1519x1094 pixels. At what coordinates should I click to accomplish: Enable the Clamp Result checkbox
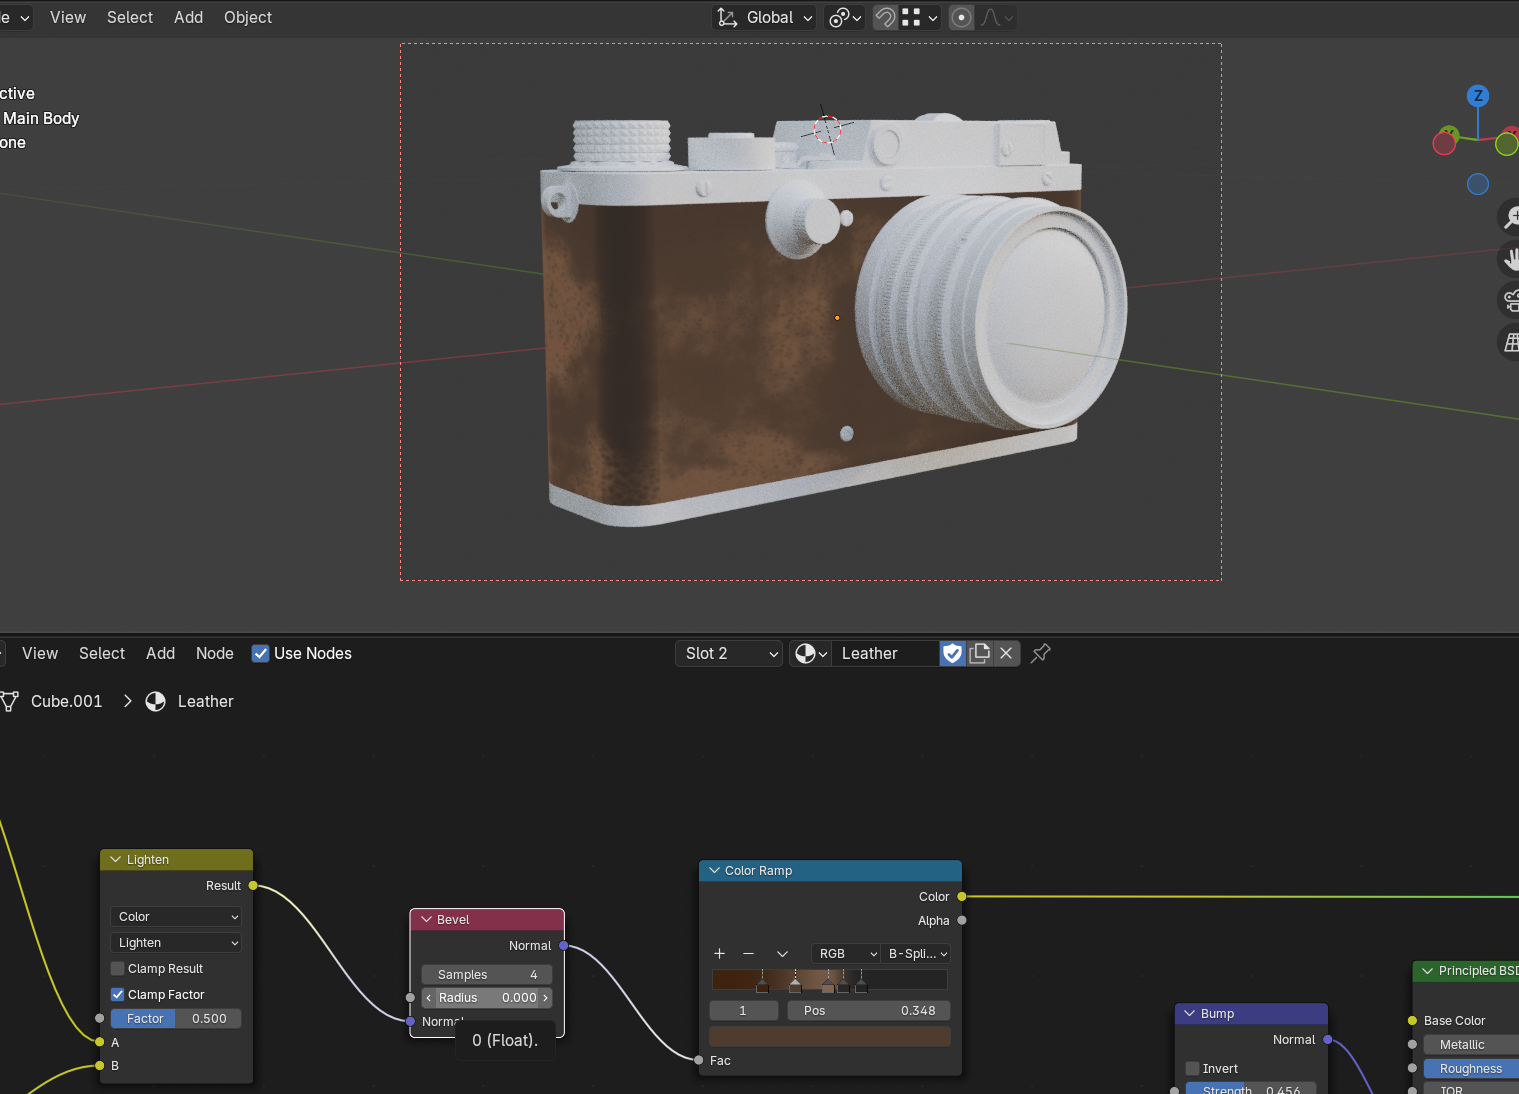click(x=118, y=968)
